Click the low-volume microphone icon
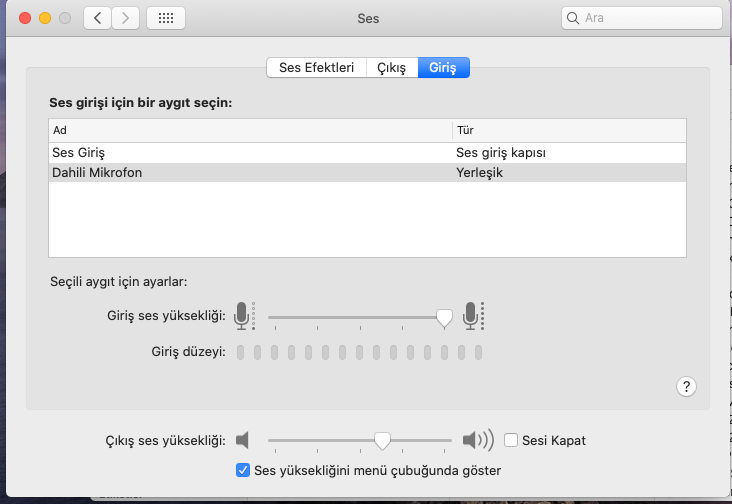The width and height of the screenshot is (732, 504). coord(241,316)
